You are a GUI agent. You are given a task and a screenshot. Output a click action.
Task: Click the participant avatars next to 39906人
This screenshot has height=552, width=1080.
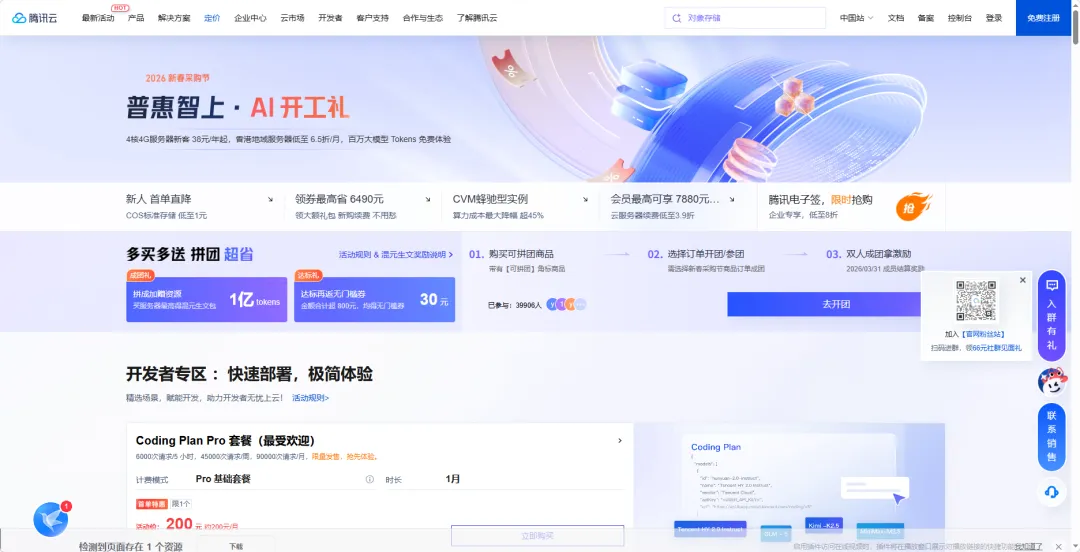pos(566,304)
